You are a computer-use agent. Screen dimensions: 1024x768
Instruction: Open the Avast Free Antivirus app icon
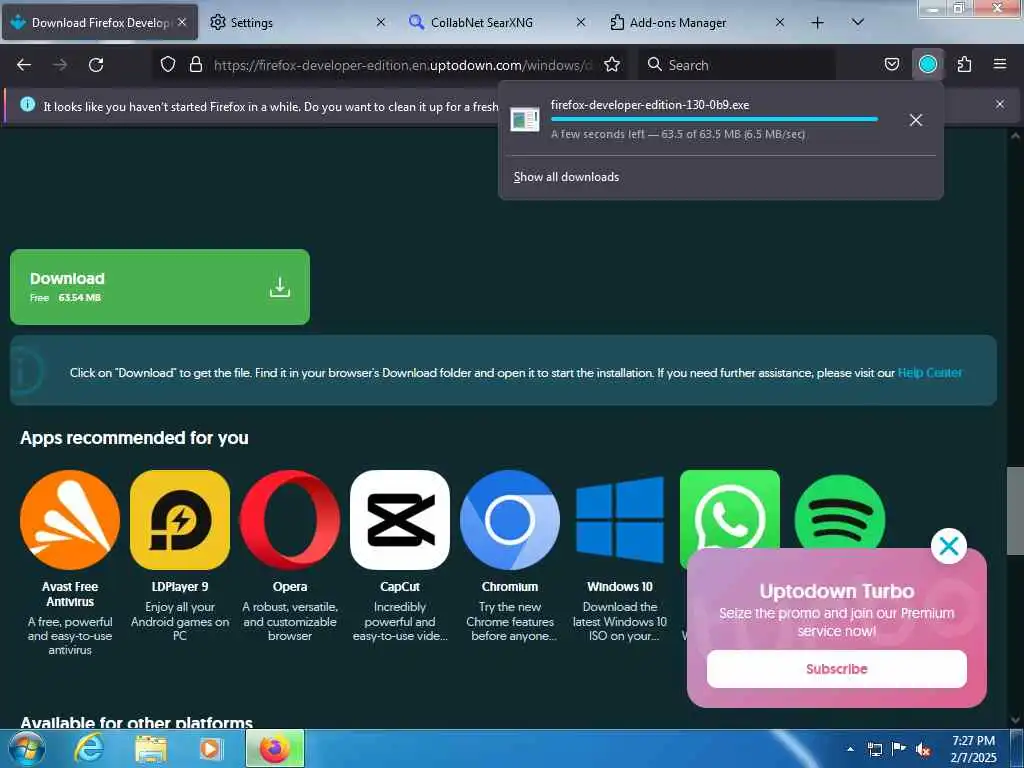[70, 520]
